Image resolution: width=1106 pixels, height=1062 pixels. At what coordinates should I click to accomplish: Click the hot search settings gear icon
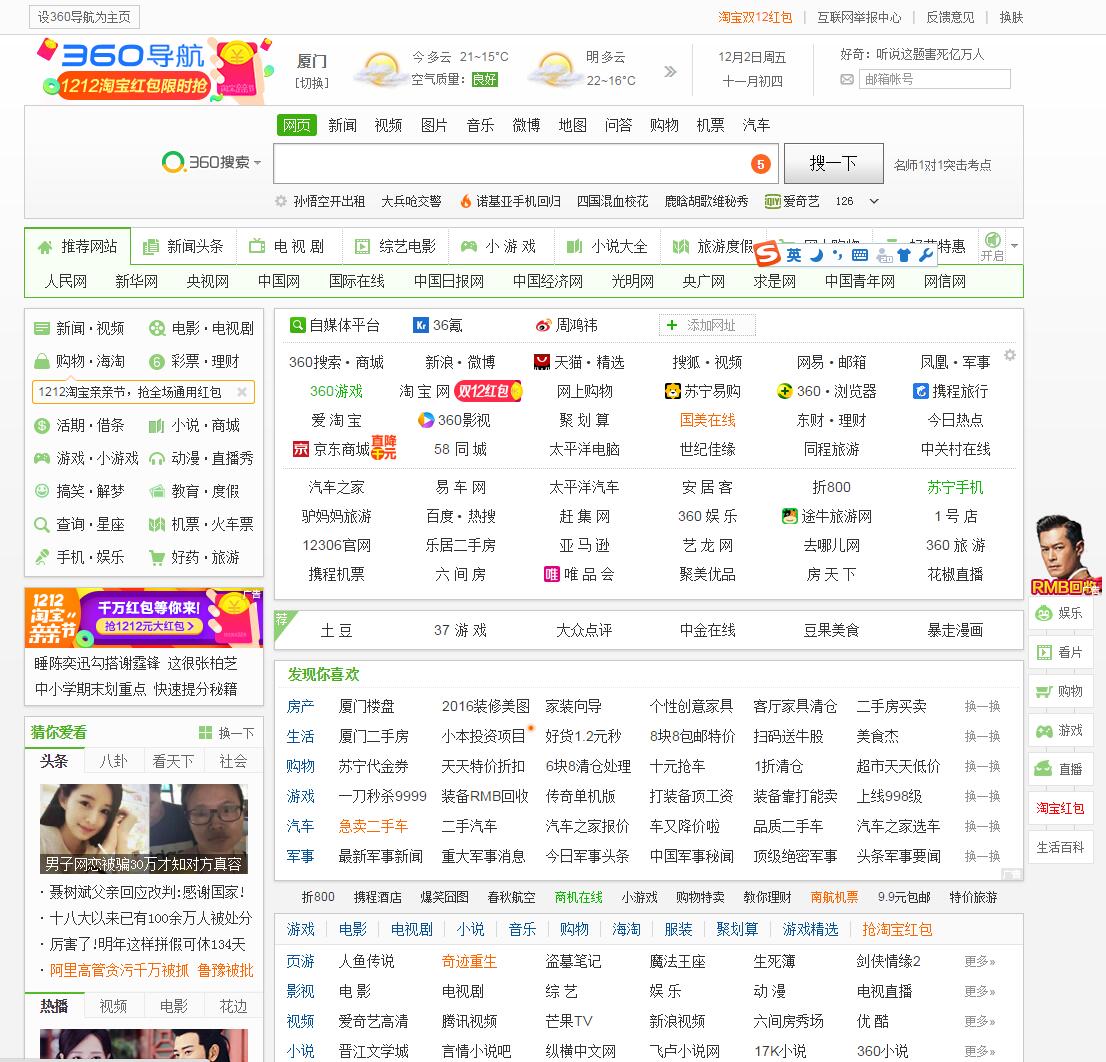coord(281,201)
